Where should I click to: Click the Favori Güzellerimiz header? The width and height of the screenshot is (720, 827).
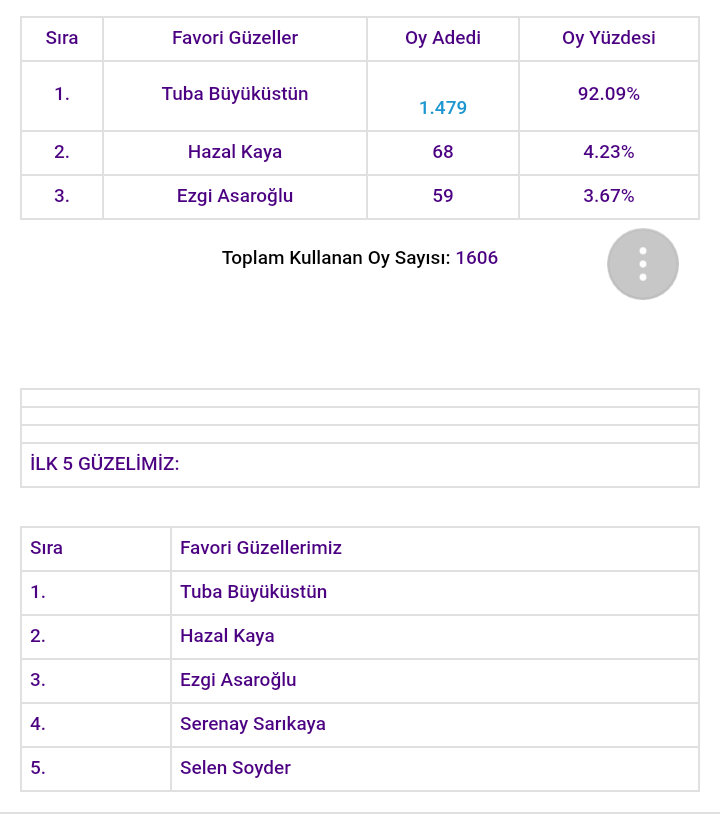(x=261, y=548)
